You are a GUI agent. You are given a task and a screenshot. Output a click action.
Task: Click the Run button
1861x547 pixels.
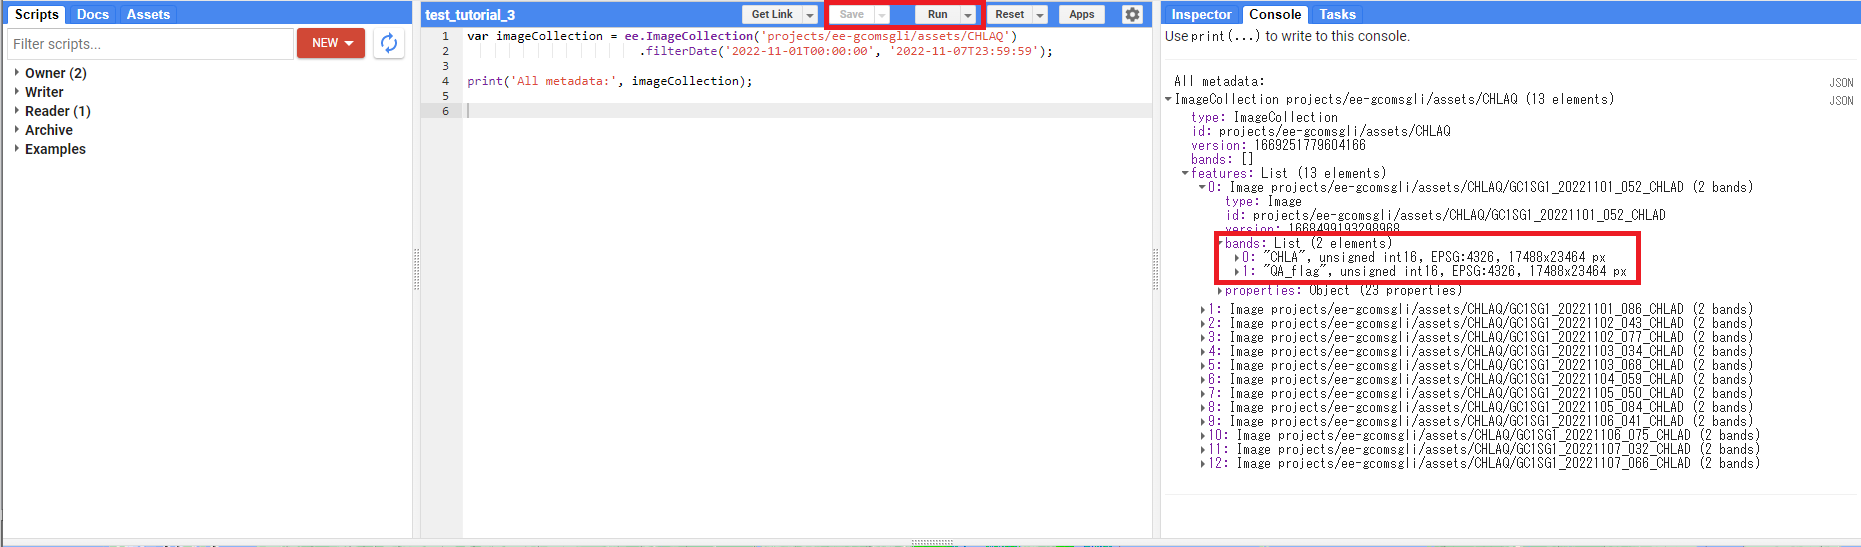[937, 15]
